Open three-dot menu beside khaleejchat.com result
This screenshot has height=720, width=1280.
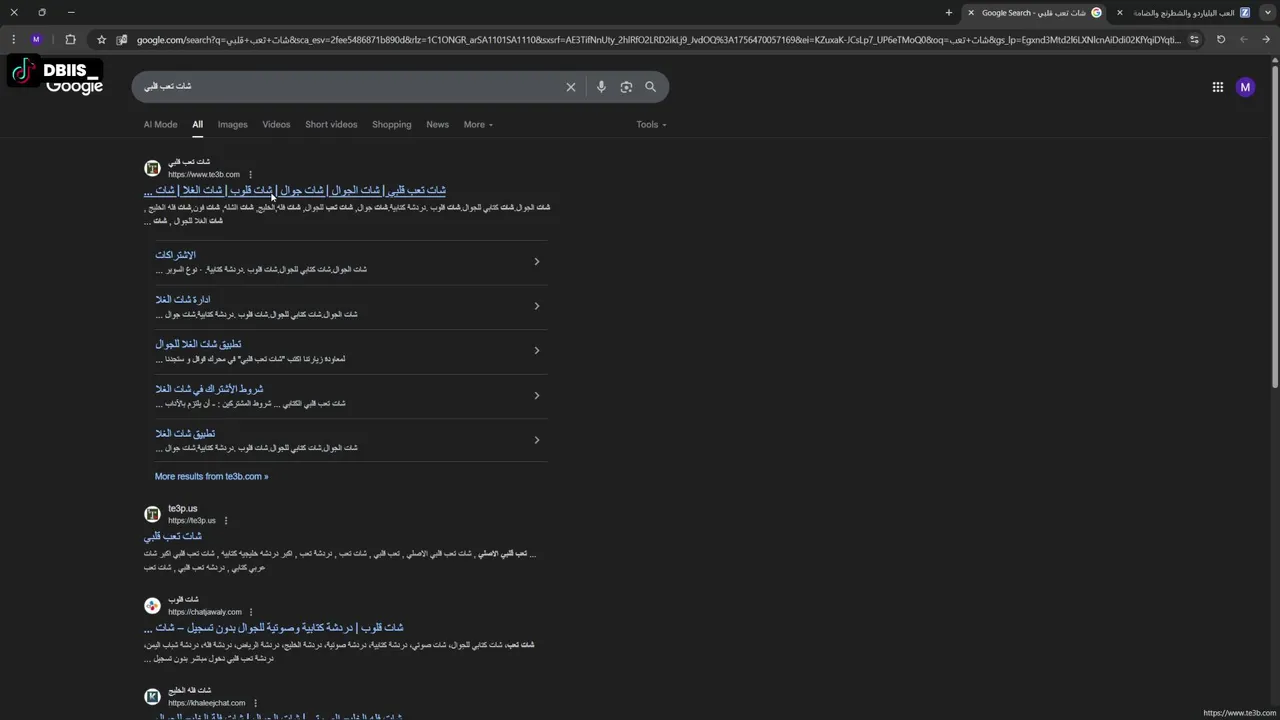tap(255, 703)
